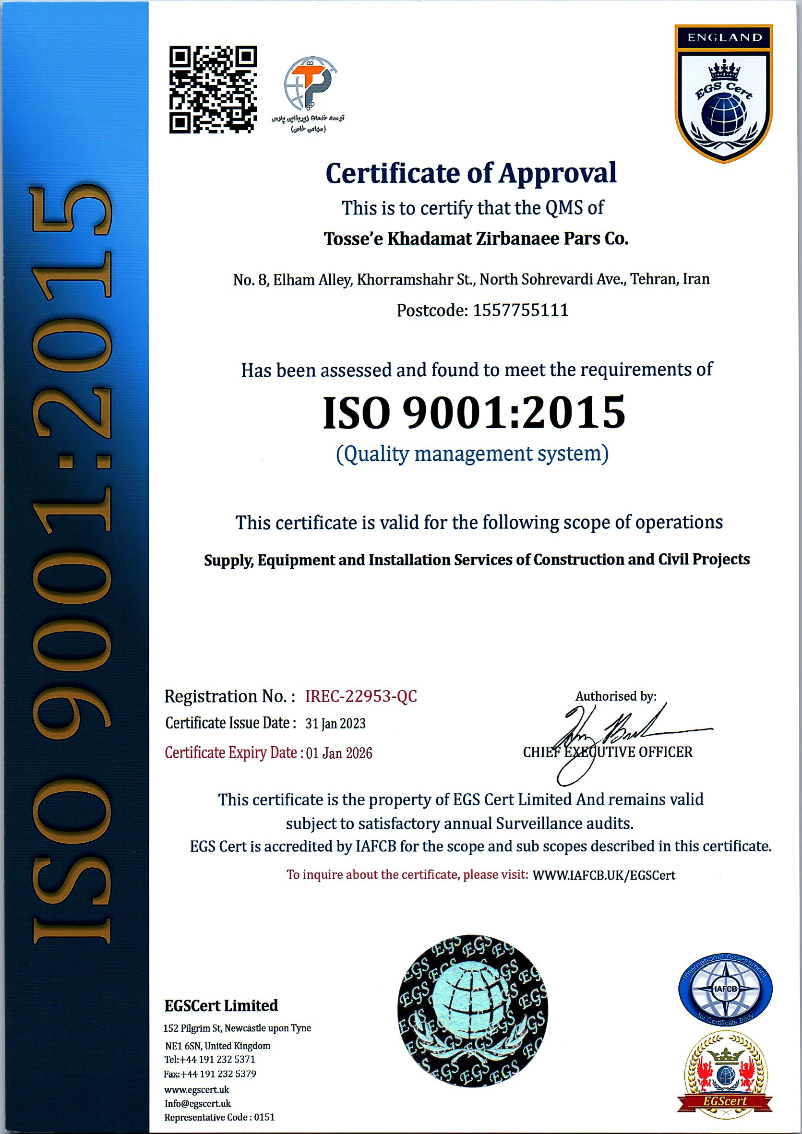The width and height of the screenshot is (802, 1134).
Task: Click '152 Pilgrim St, Newcastle upon Tyne' address
Action: (238, 1028)
